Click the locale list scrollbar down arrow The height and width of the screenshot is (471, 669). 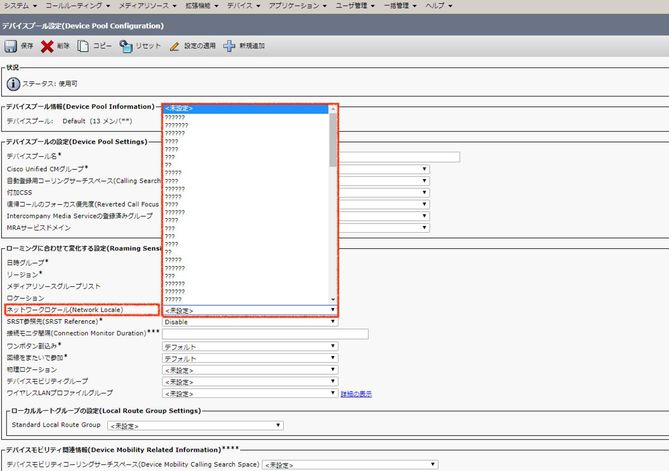pyautogui.click(x=333, y=299)
